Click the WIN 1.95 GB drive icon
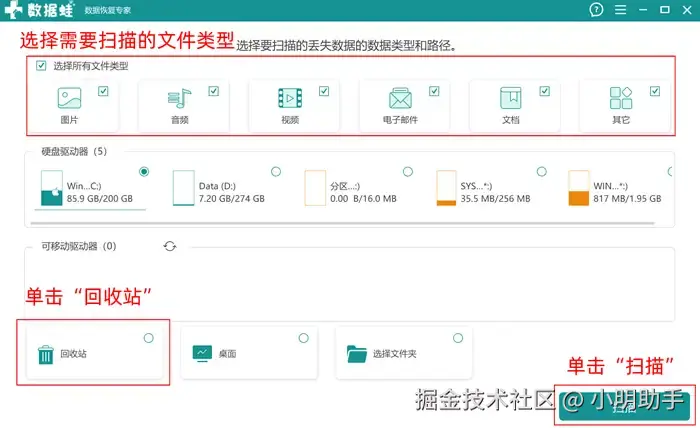Screen dimensions: 700x428 pos(579,188)
